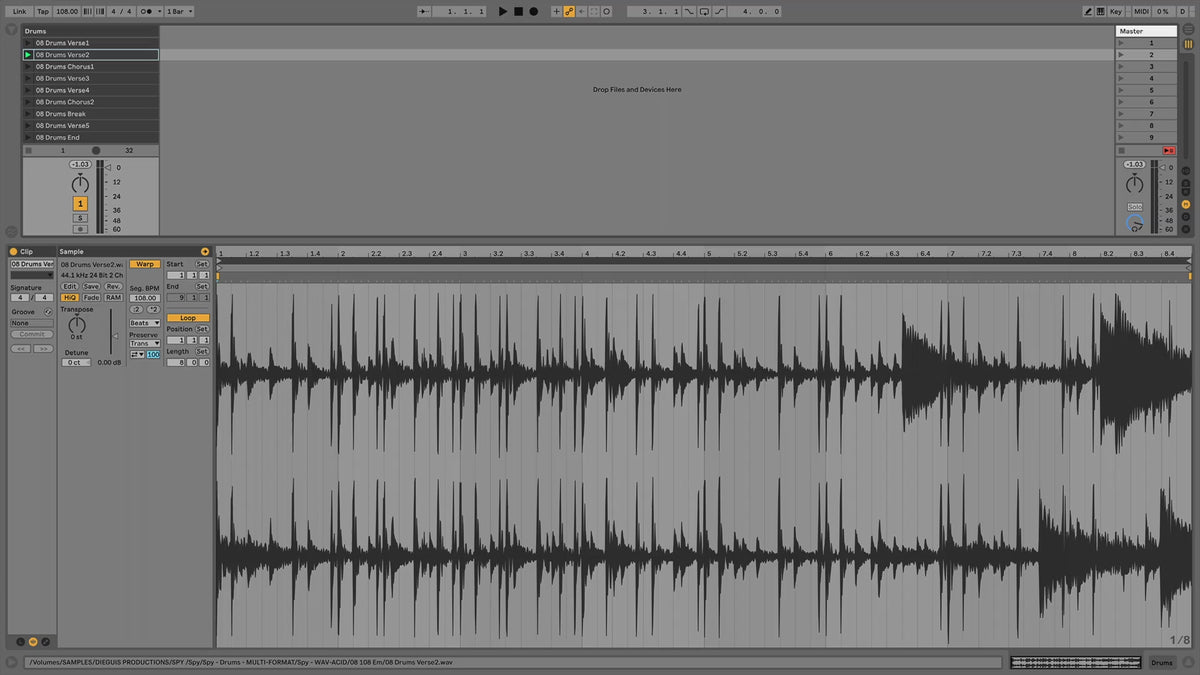Open the 1 Bar quantization menu

click(x=179, y=11)
